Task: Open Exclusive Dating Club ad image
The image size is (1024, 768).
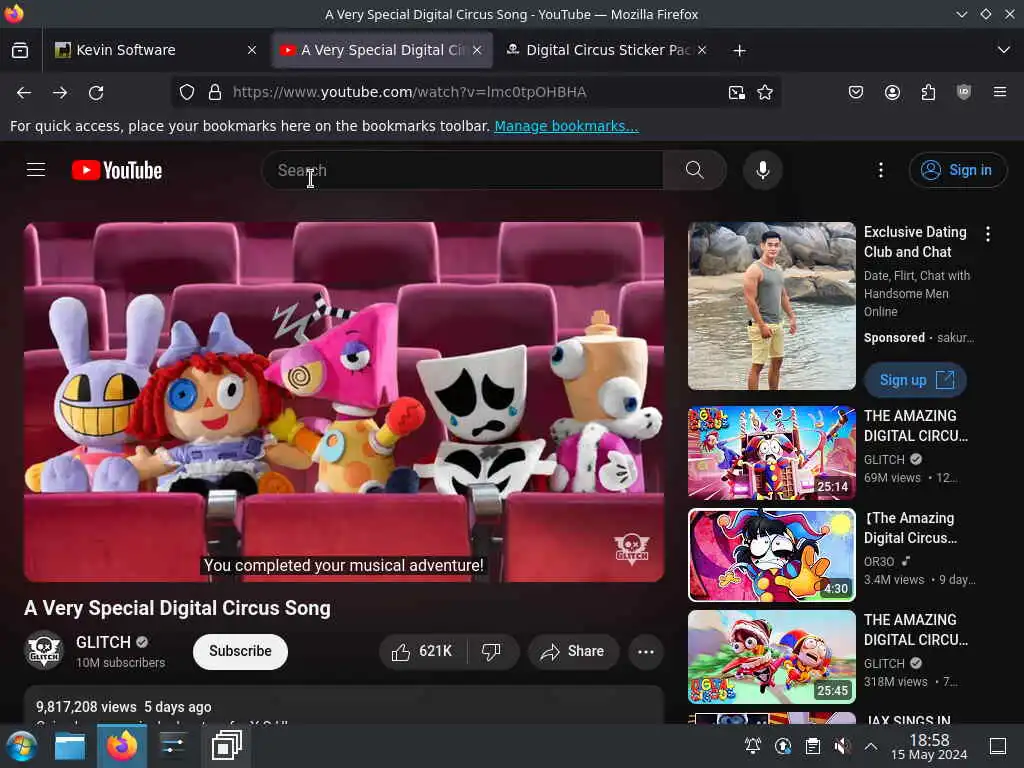Action: click(771, 306)
